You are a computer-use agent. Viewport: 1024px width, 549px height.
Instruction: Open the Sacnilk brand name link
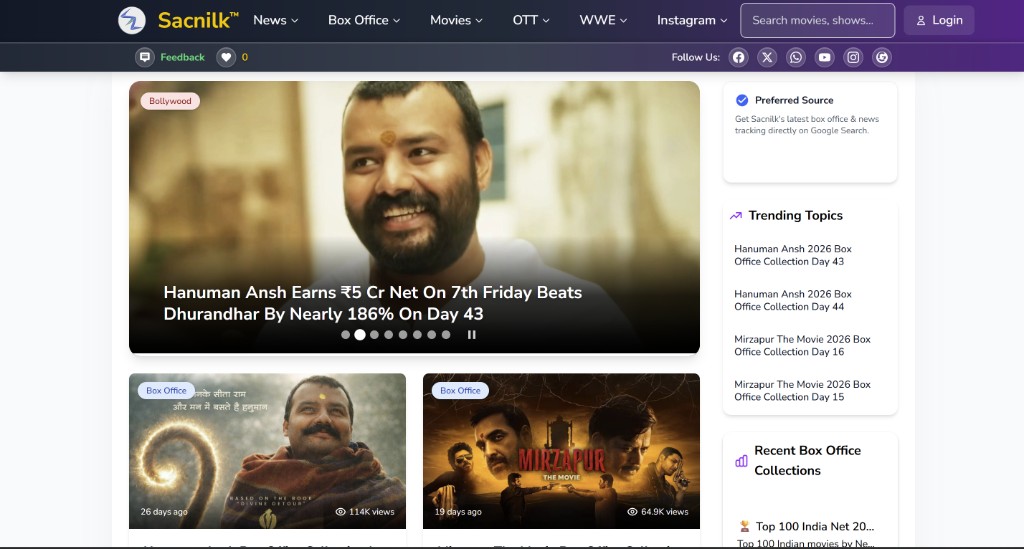tap(198, 20)
